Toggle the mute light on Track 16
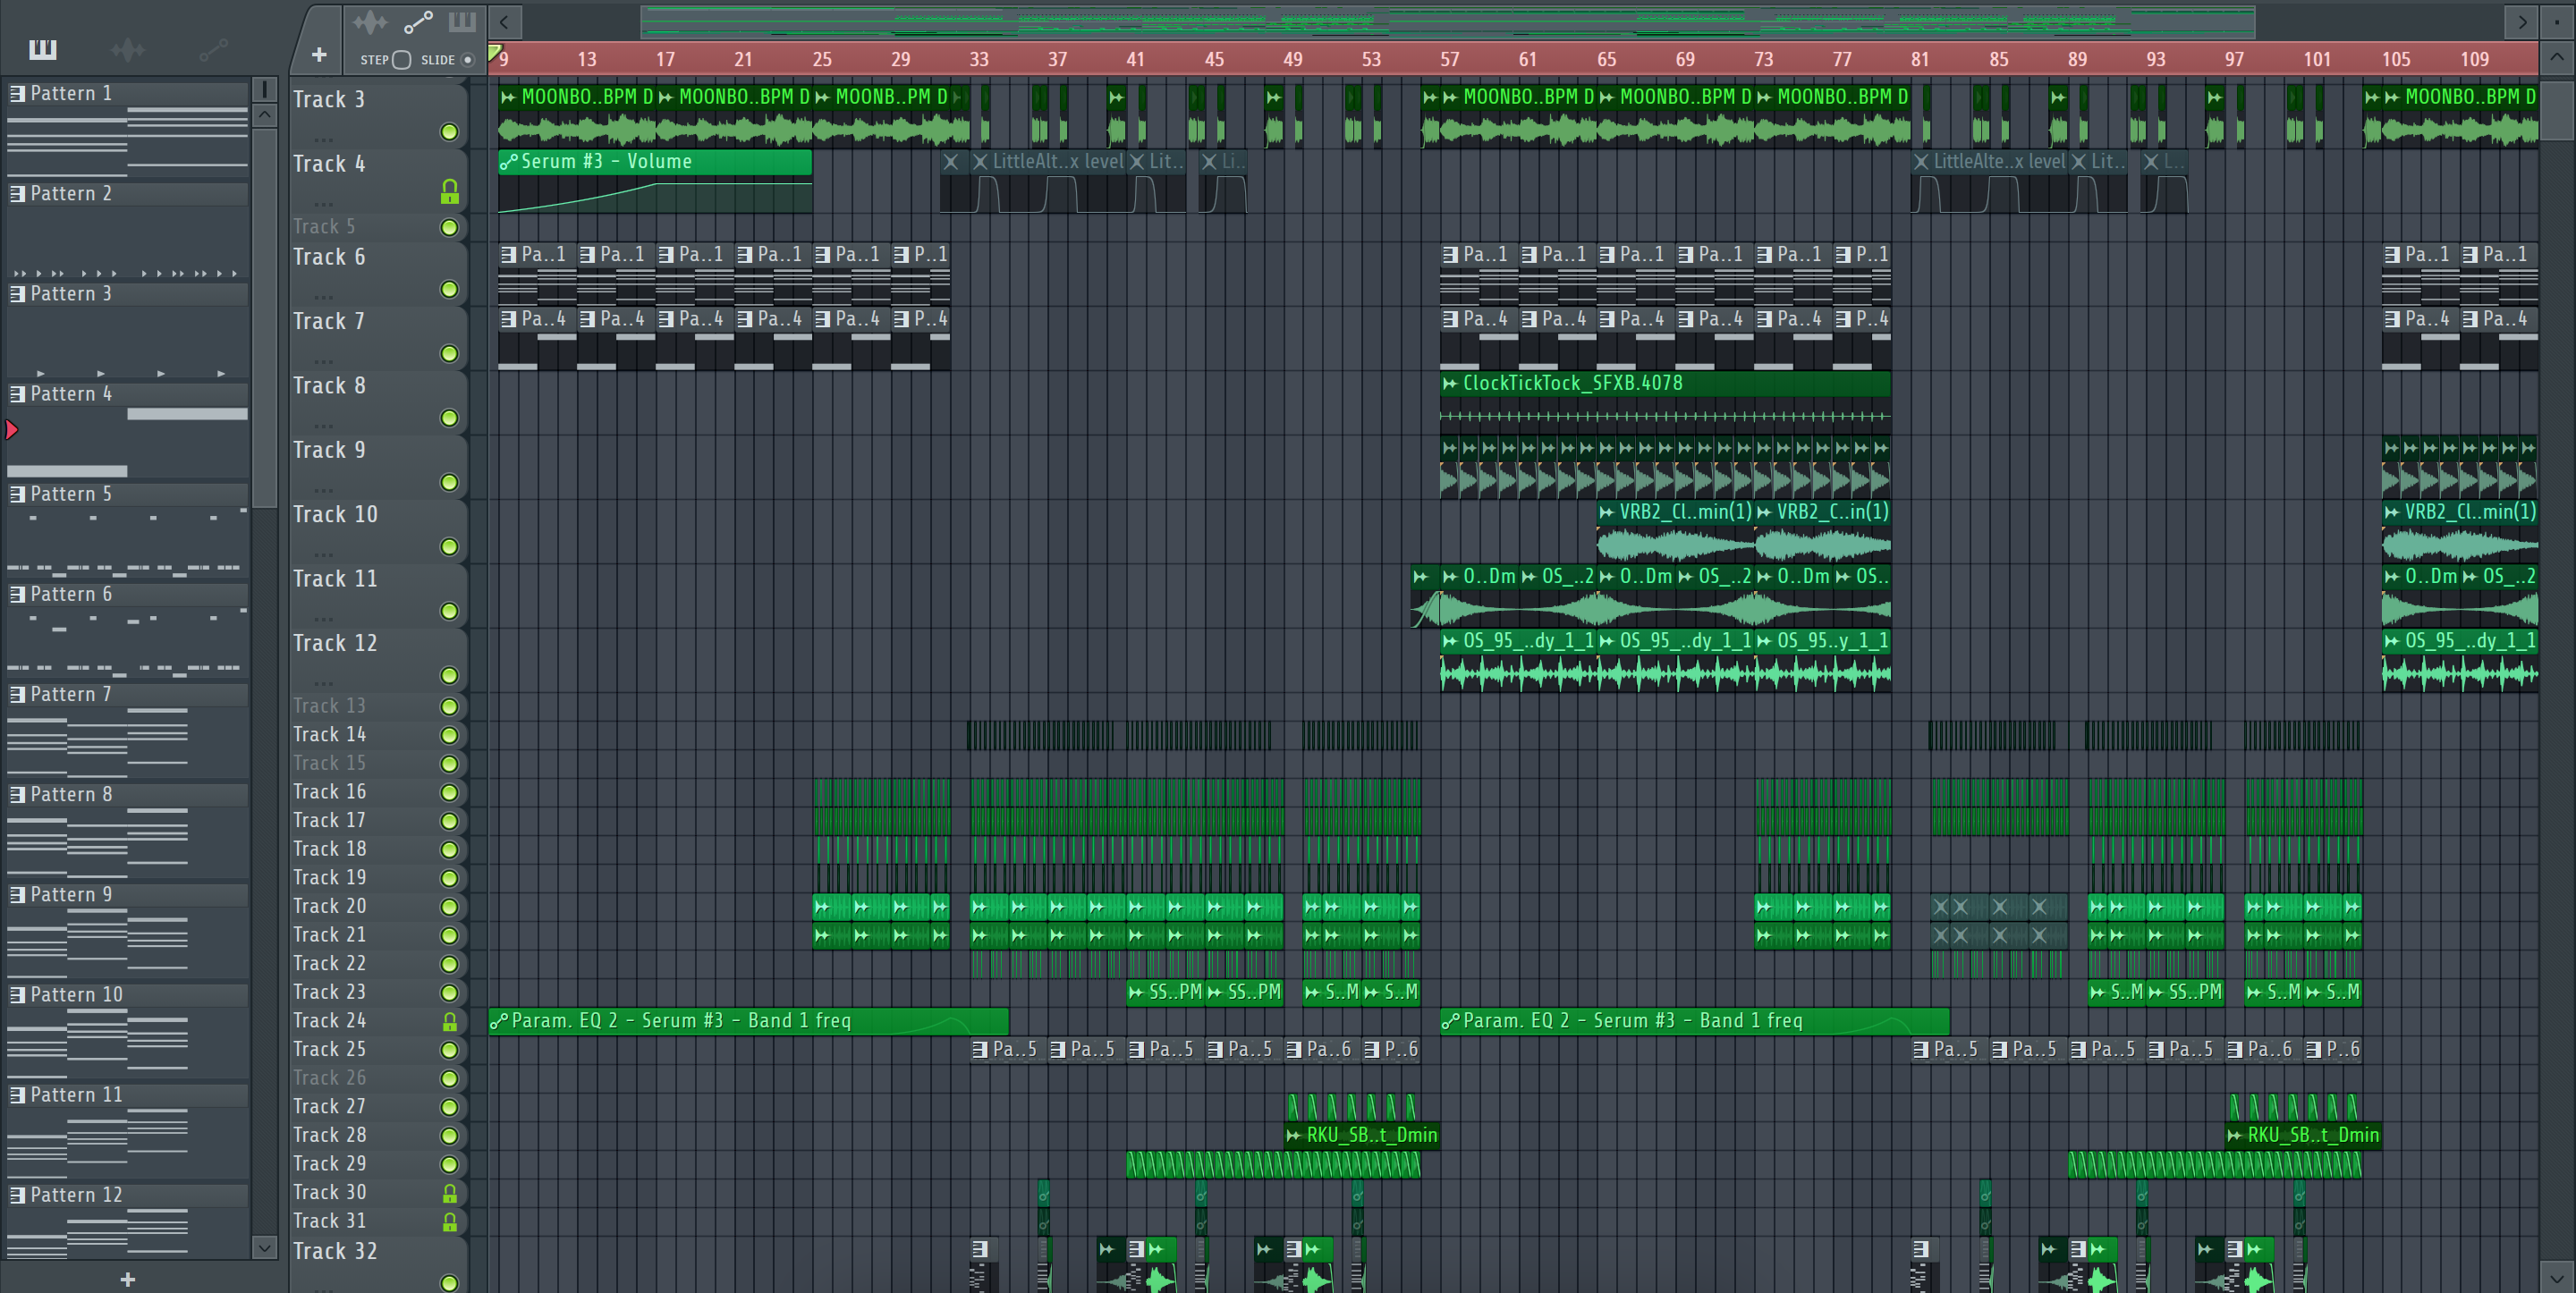 point(449,792)
